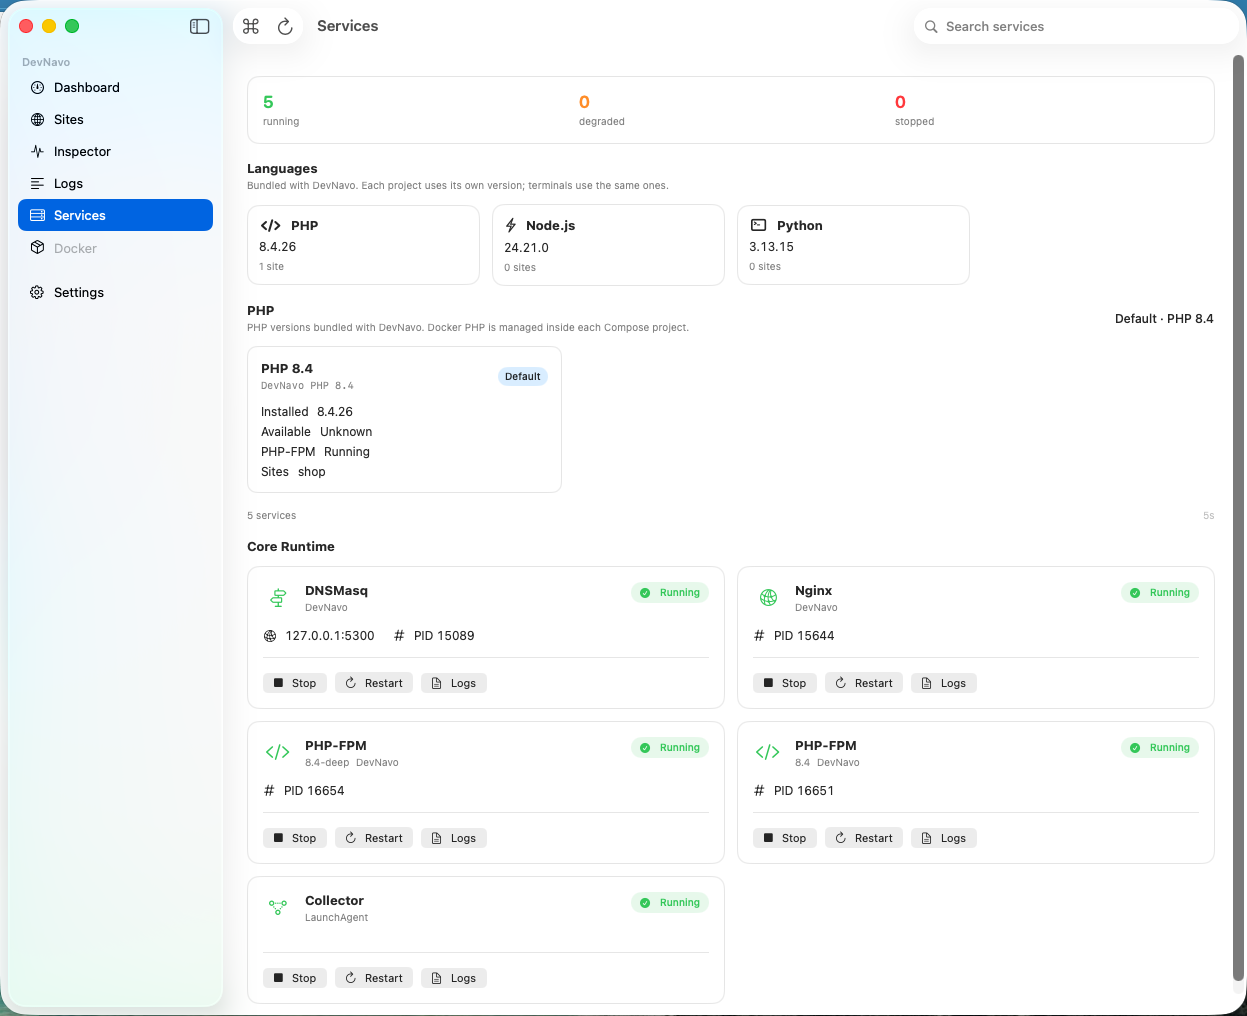Open Collector logs
The image size is (1247, 1016).
point(454,978)
